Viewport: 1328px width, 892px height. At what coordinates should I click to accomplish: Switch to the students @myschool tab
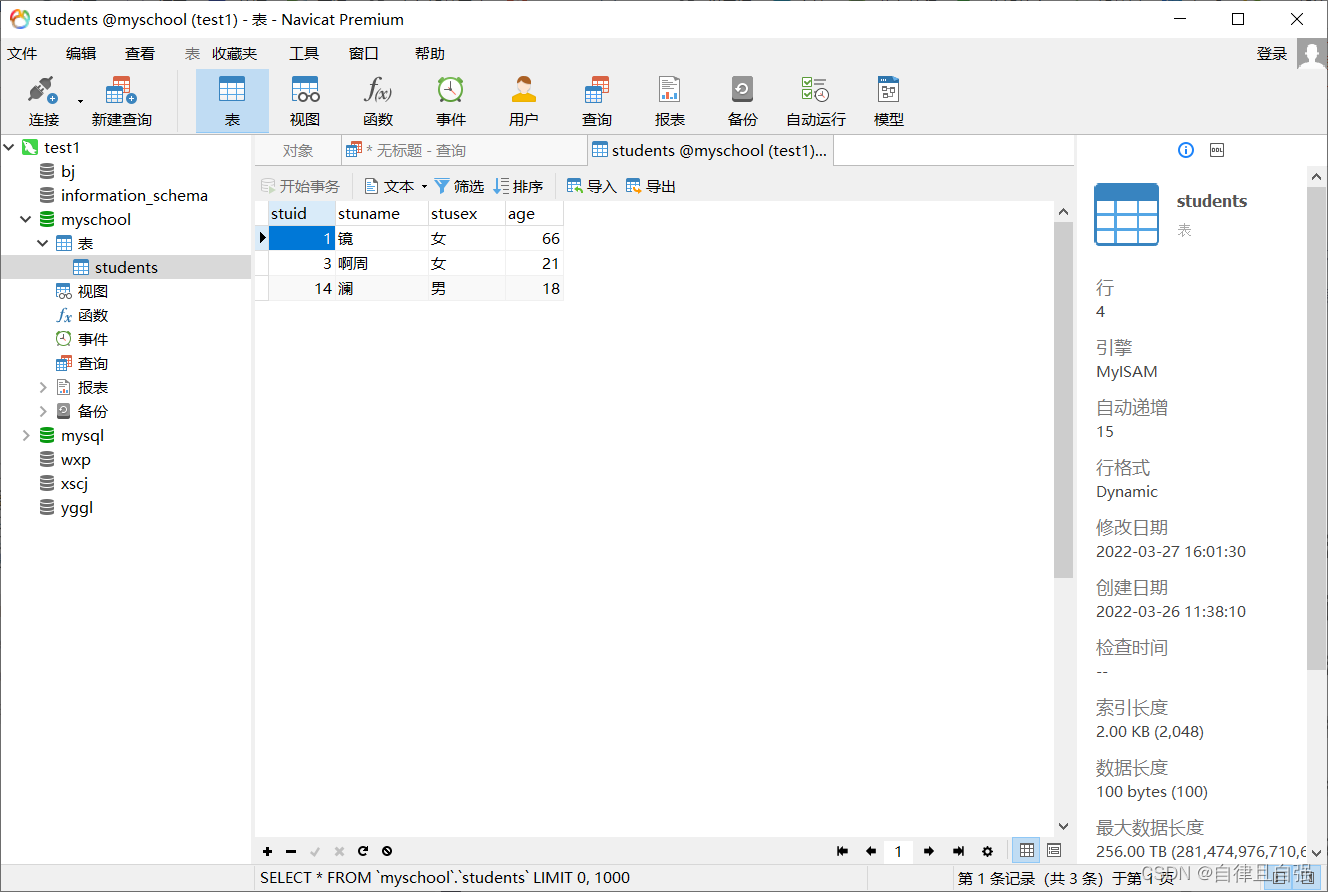(x=710, y=151)
